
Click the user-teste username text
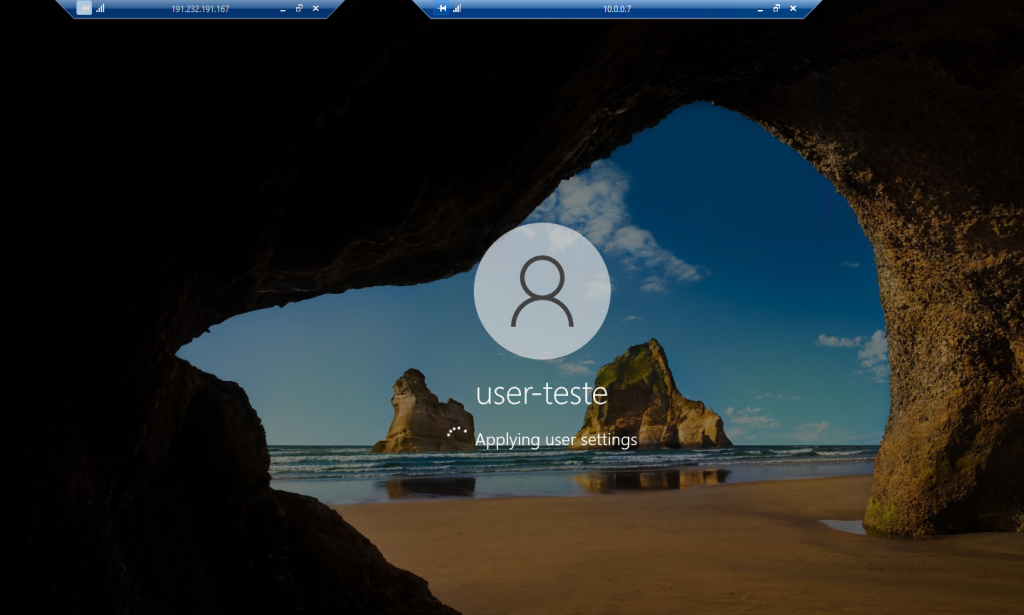click(x=542, y=393)
